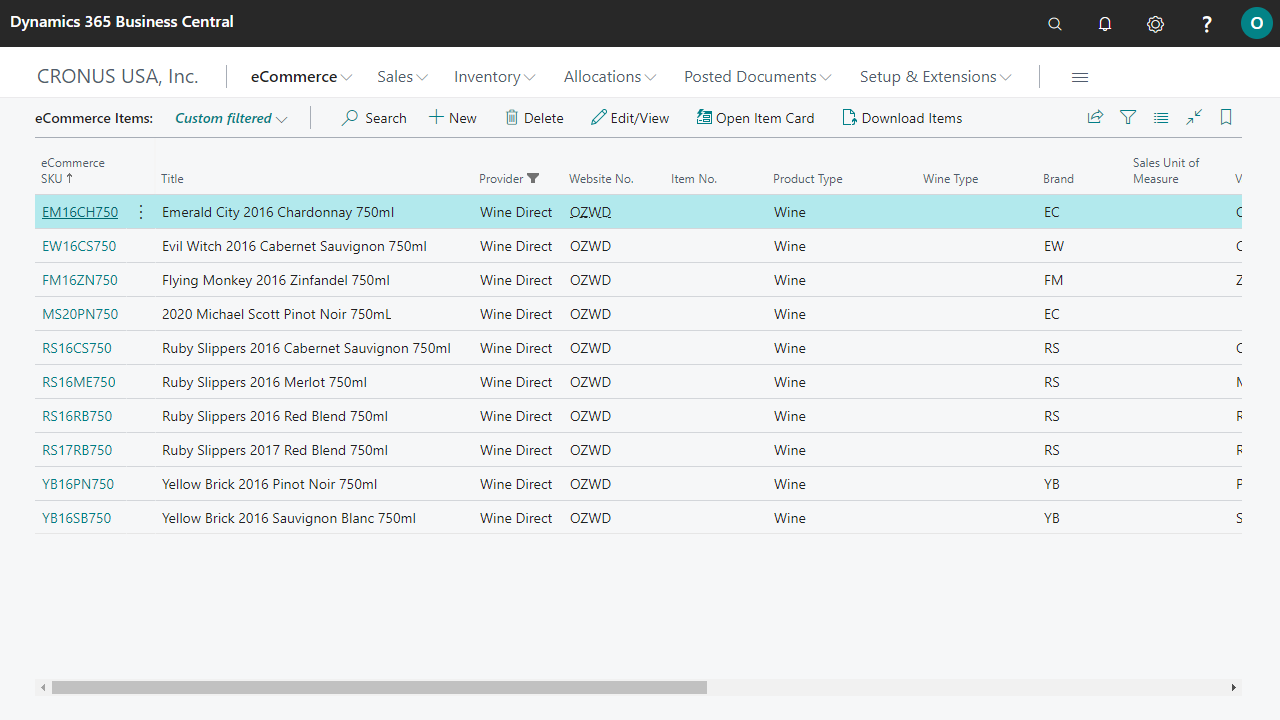Viewport: 1280px width, 720px height.
Task: Click the Wine Type column header
Action: click(x=951, y=179)
